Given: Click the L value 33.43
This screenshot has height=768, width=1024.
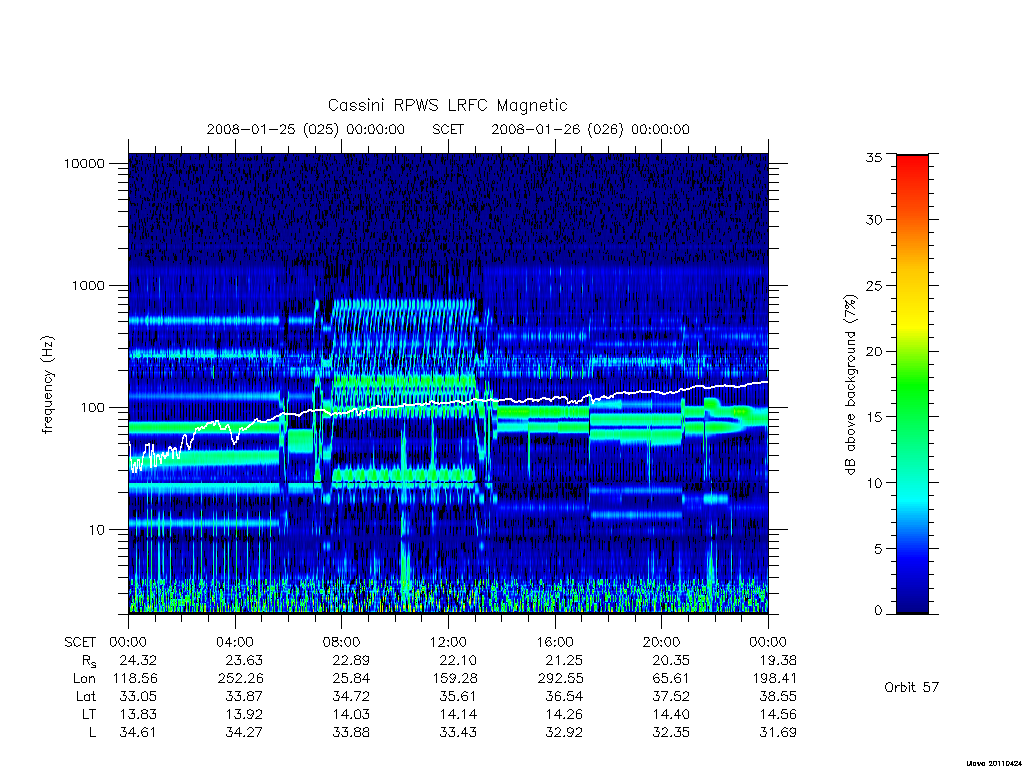Looking at the screenshot, I should 458,733.
